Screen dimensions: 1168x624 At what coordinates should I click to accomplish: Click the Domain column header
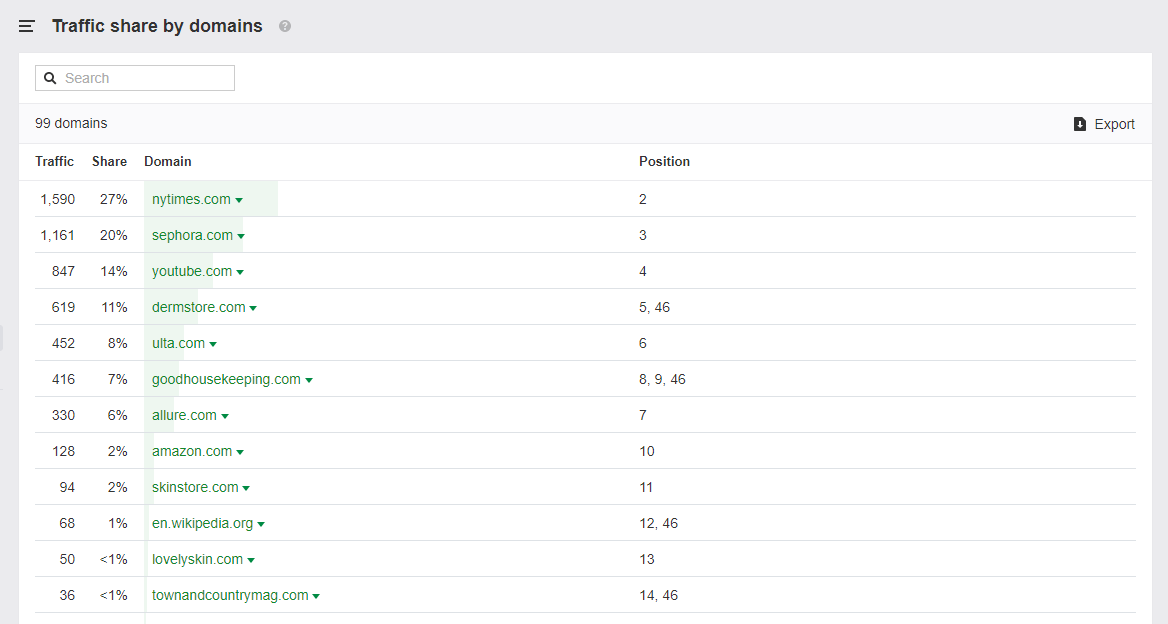tap(168, 162)
